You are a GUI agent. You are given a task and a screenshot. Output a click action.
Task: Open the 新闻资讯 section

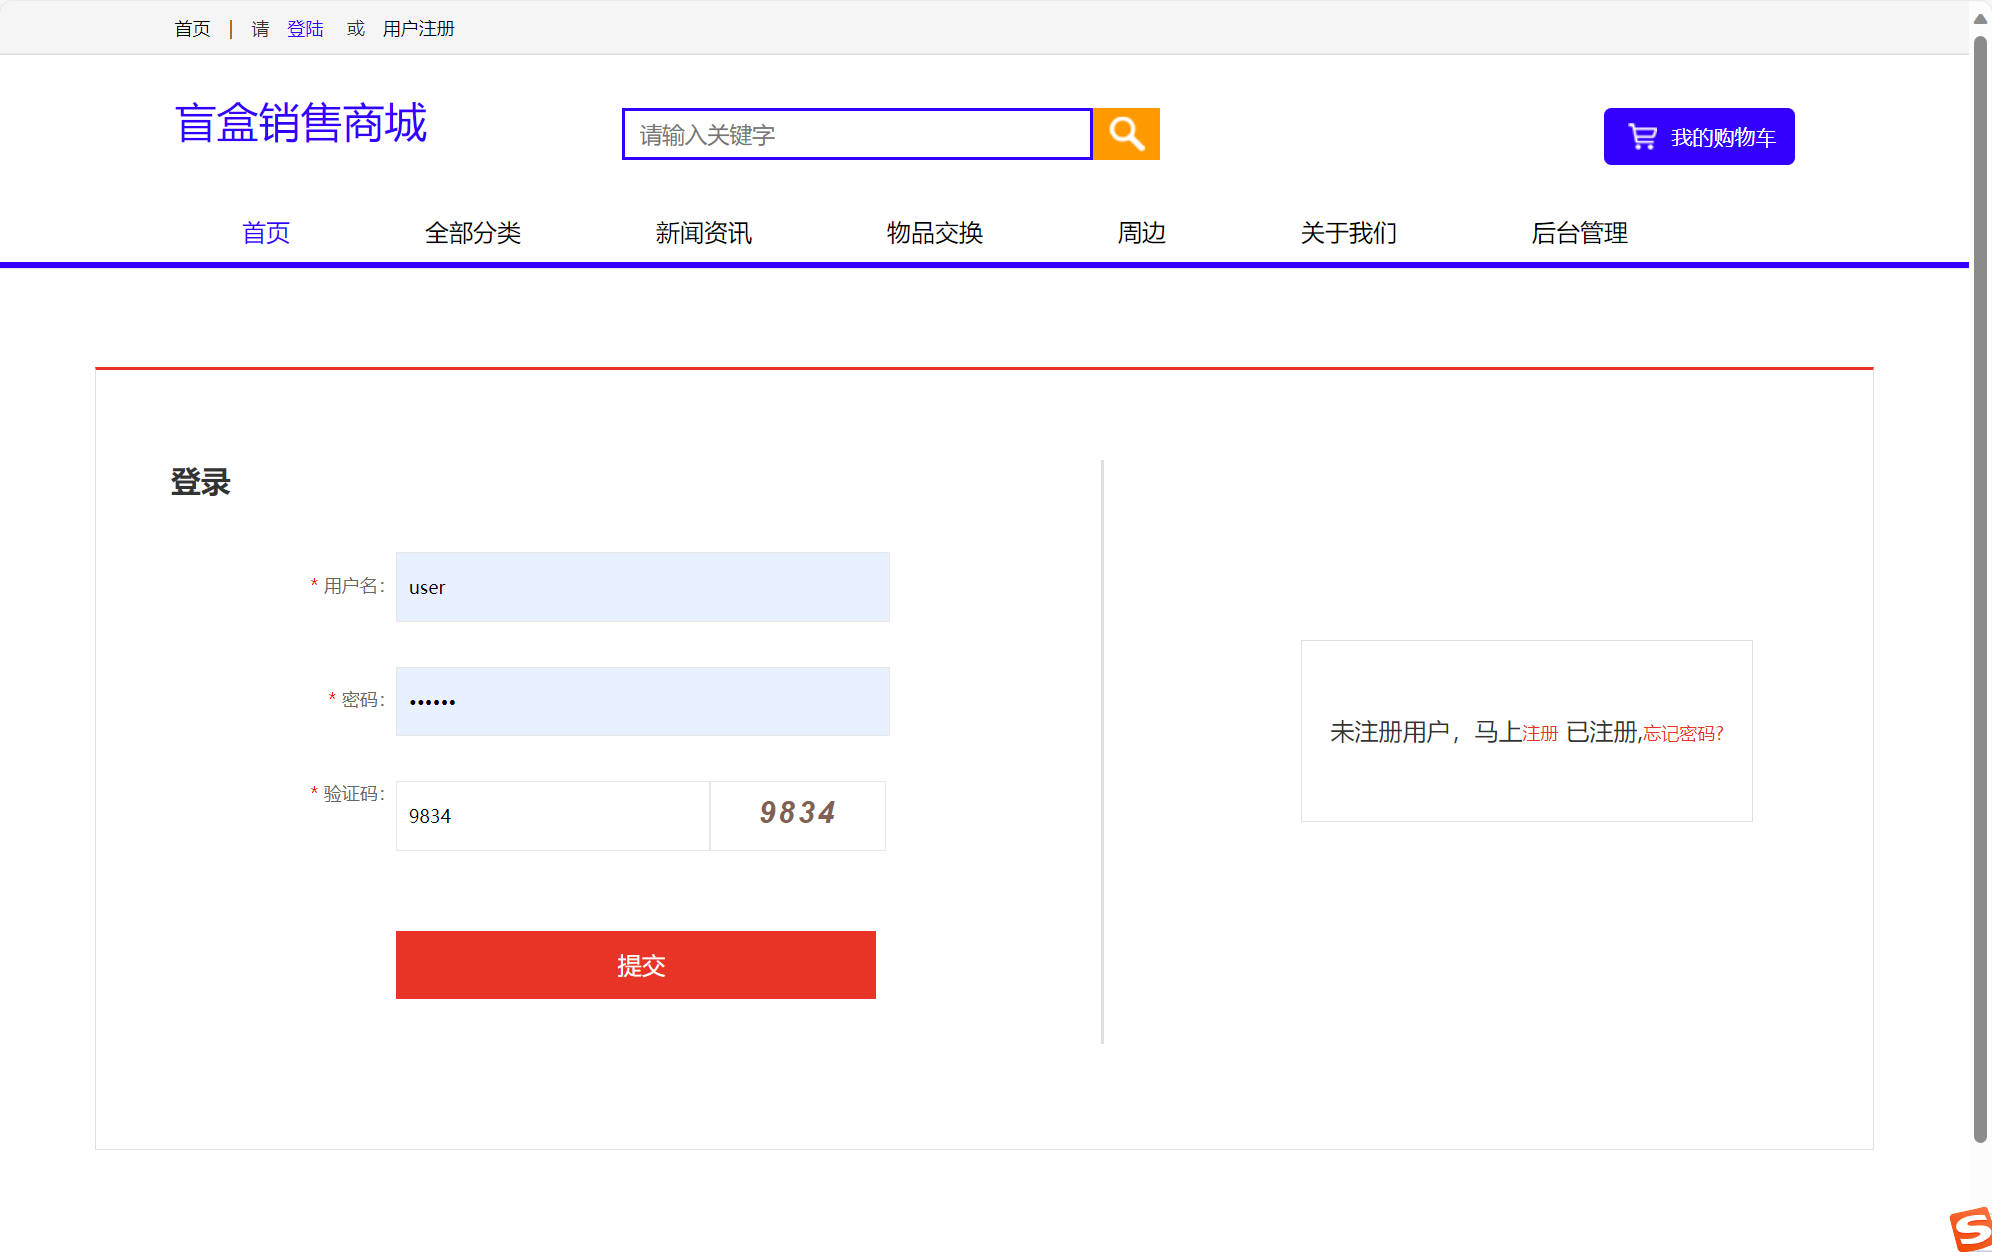click(x=703, y=233)
